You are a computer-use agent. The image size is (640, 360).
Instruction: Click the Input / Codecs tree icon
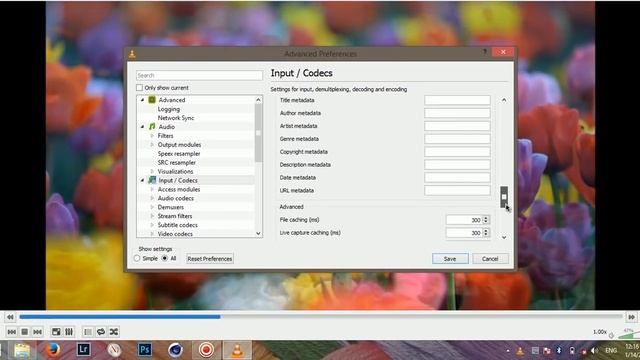click(x=152, y=180)
